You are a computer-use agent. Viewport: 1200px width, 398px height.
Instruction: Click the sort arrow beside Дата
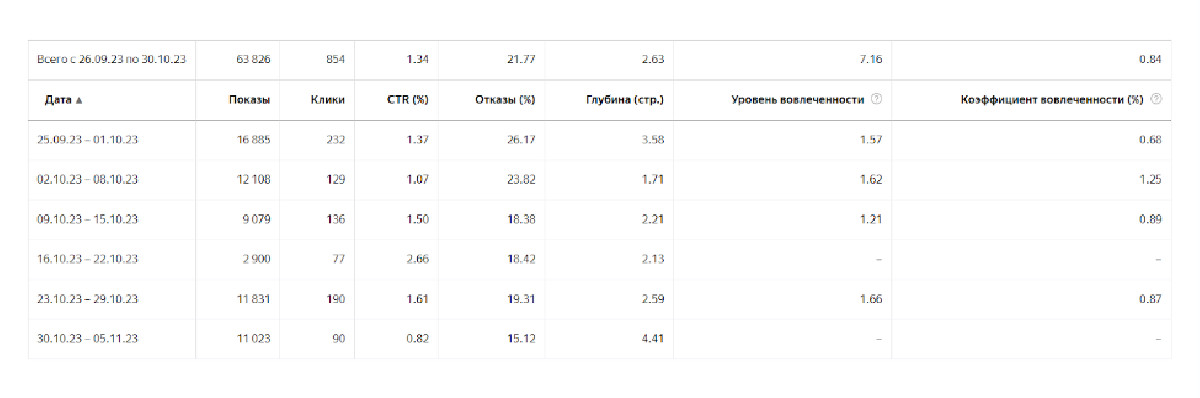(79, 101)
